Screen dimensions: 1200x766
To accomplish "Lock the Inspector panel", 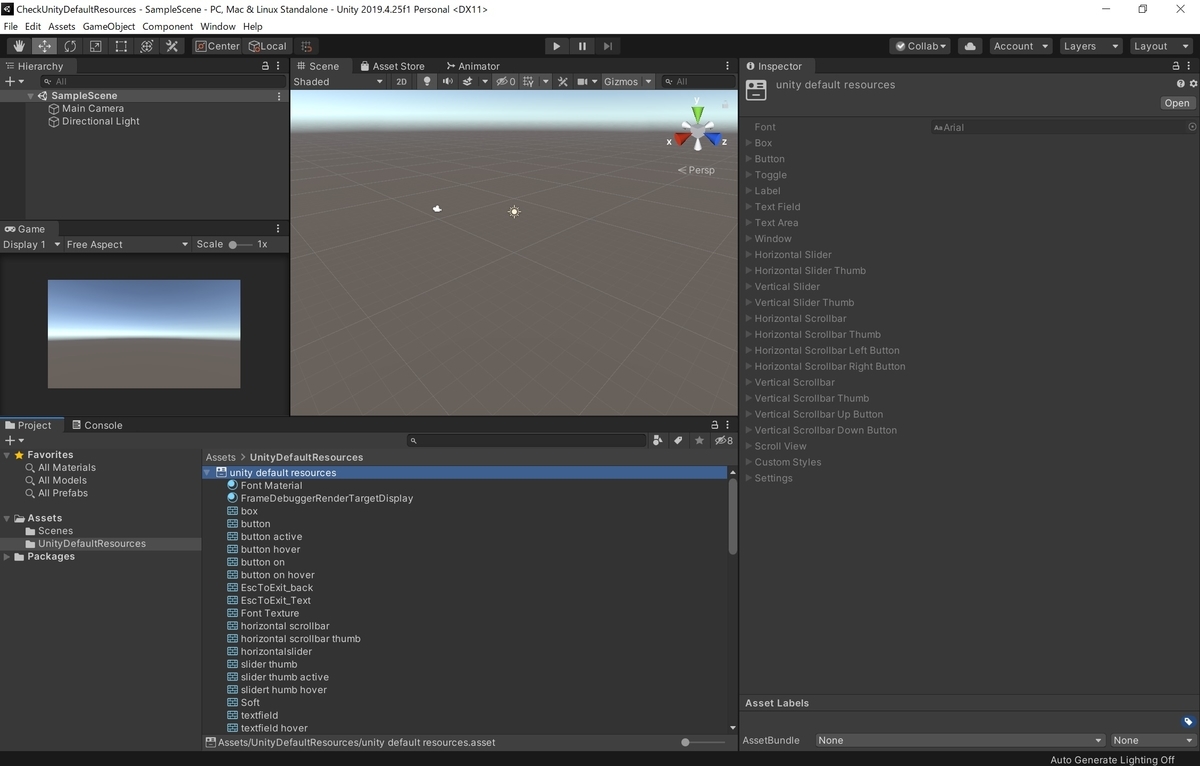I will point(1176,66).
